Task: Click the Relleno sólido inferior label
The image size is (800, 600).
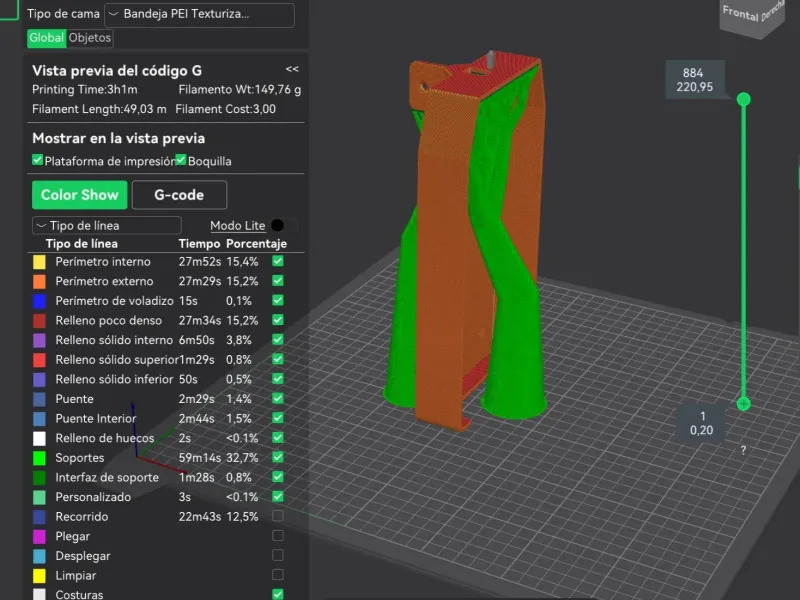Action: coord(114,379)
